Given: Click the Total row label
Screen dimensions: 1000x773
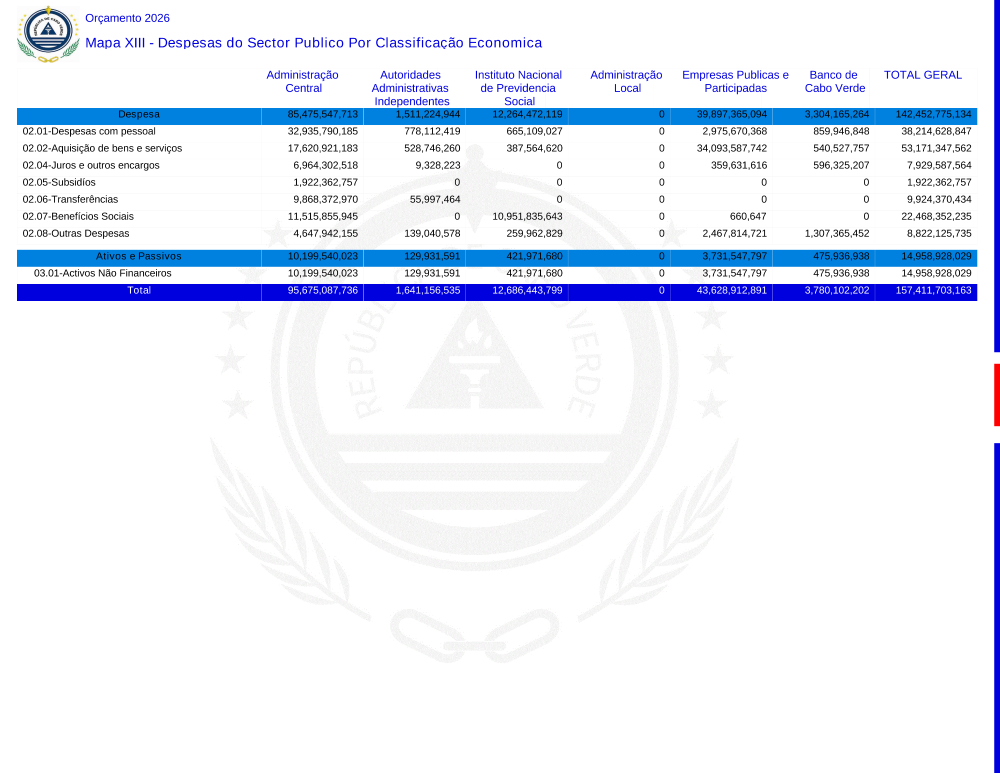Looking at the screenshot, I should pyautogui.click(x=138, y=290).
